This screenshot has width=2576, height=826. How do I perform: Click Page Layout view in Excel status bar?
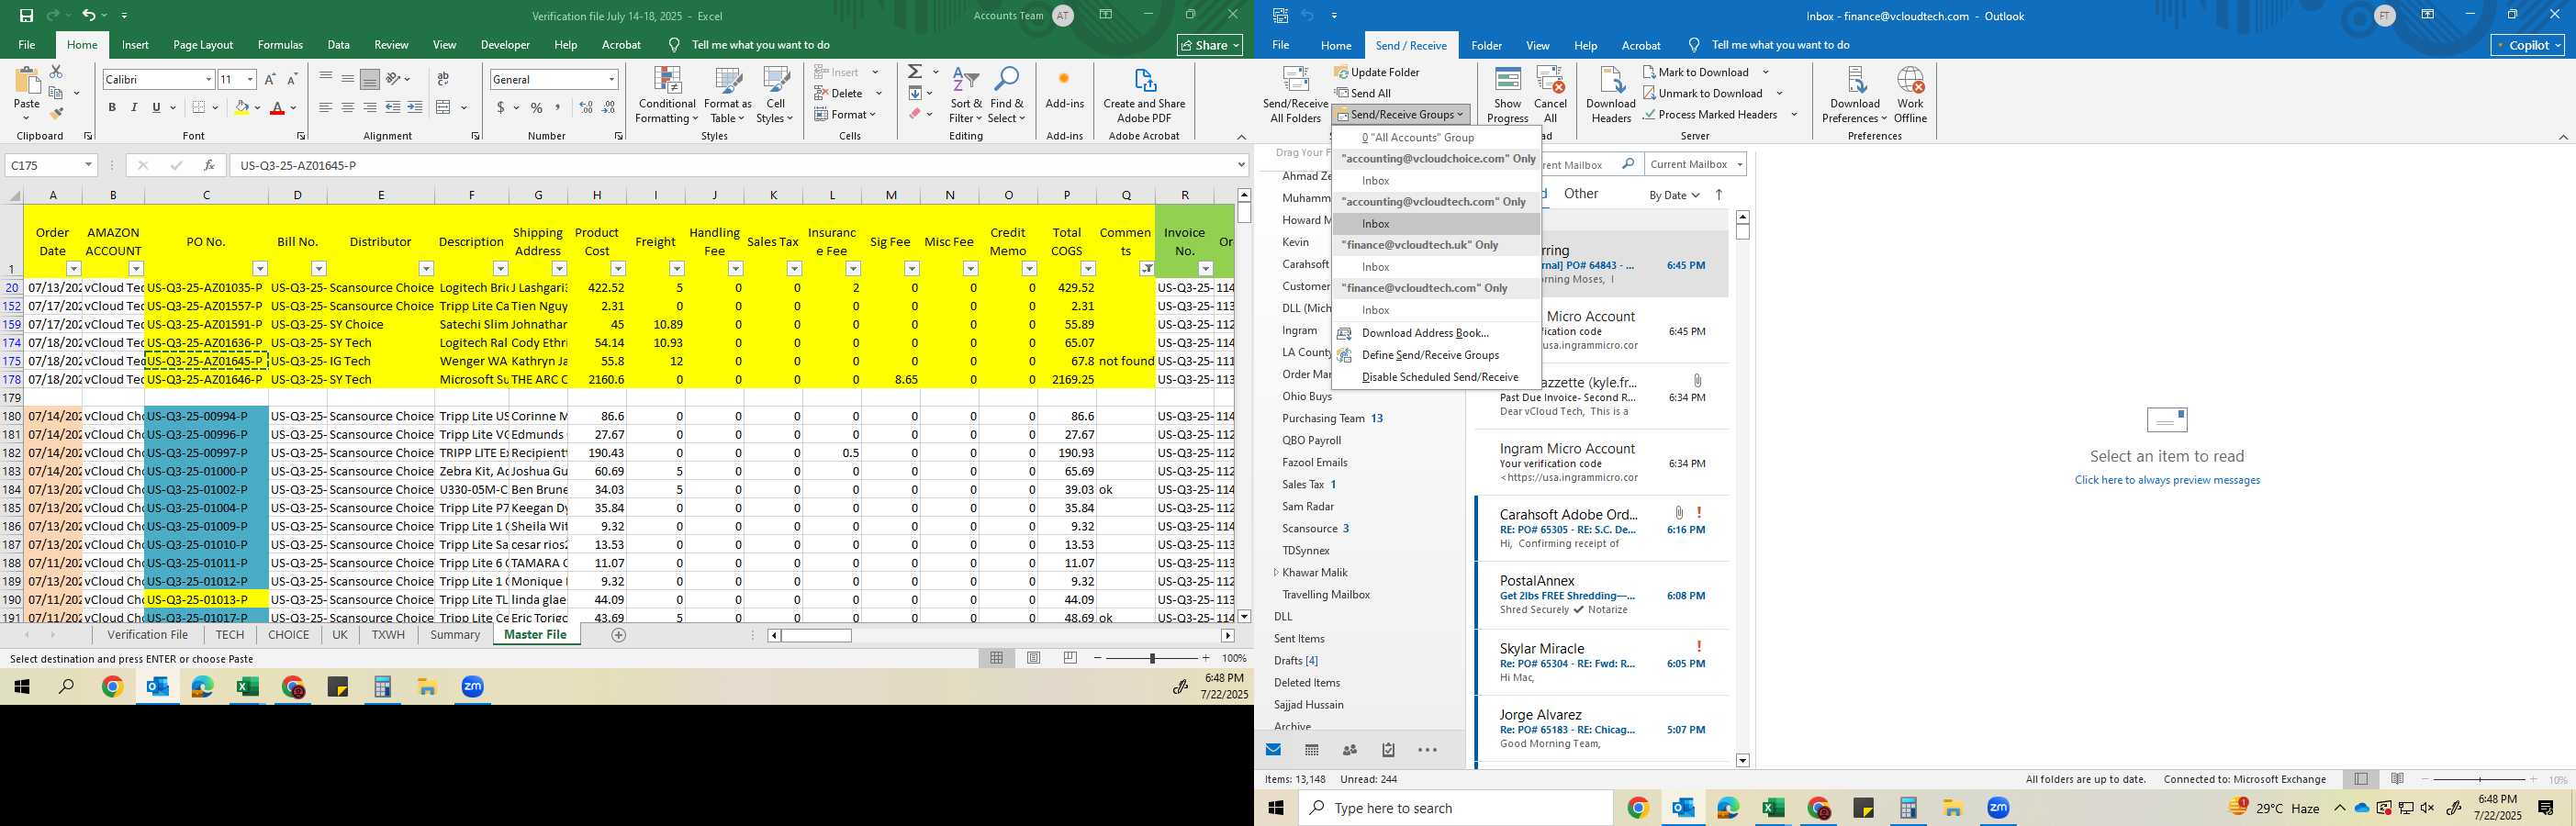pos(1033,658)
